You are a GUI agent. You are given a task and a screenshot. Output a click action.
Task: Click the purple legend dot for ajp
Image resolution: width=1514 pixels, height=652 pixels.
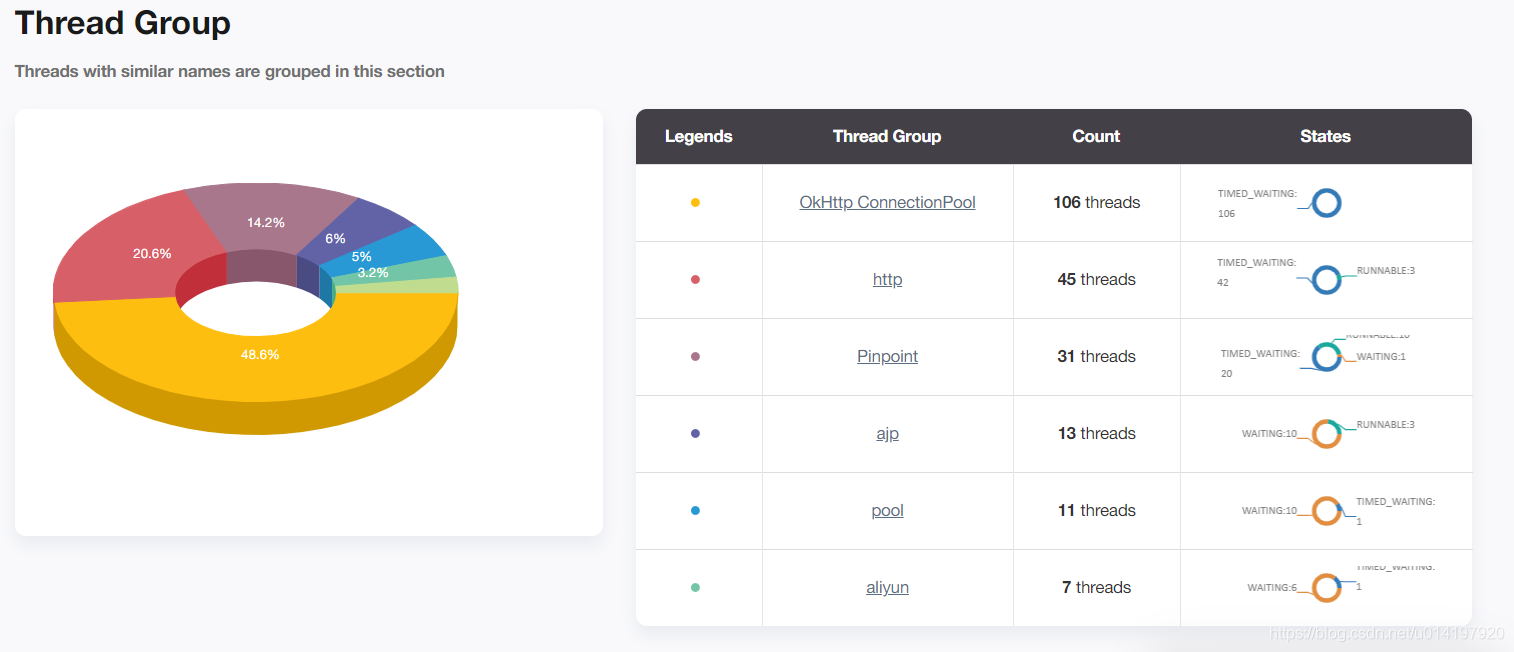tap(695, 433)
